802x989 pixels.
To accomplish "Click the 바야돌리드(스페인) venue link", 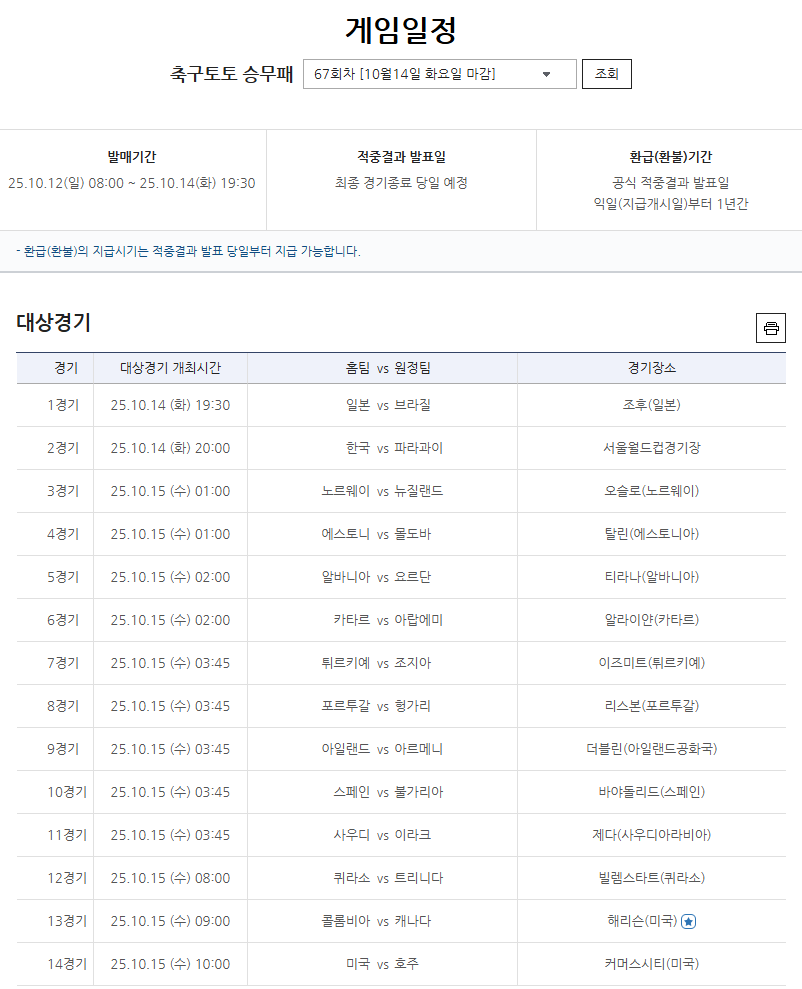I will coord(650,792).
